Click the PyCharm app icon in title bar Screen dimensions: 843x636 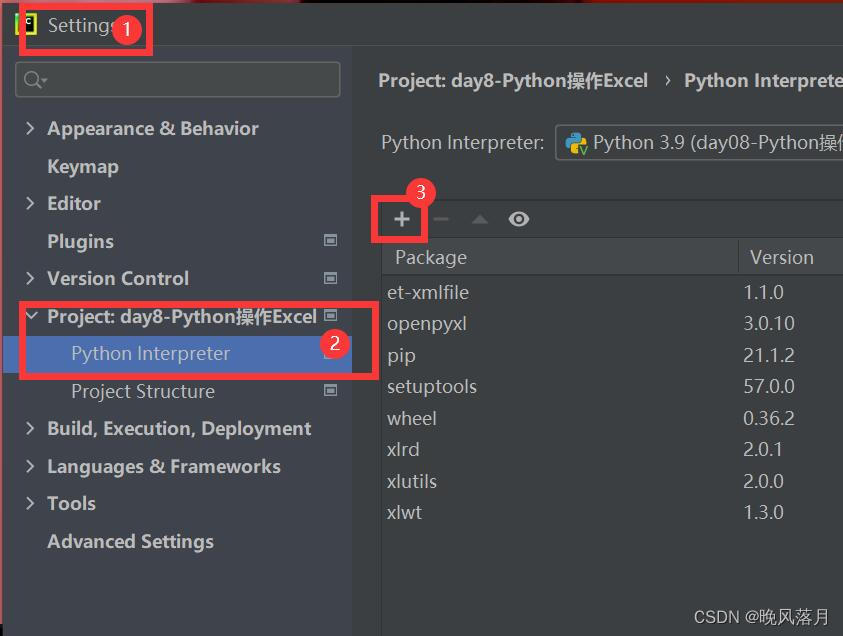click(x=26, y=25)
